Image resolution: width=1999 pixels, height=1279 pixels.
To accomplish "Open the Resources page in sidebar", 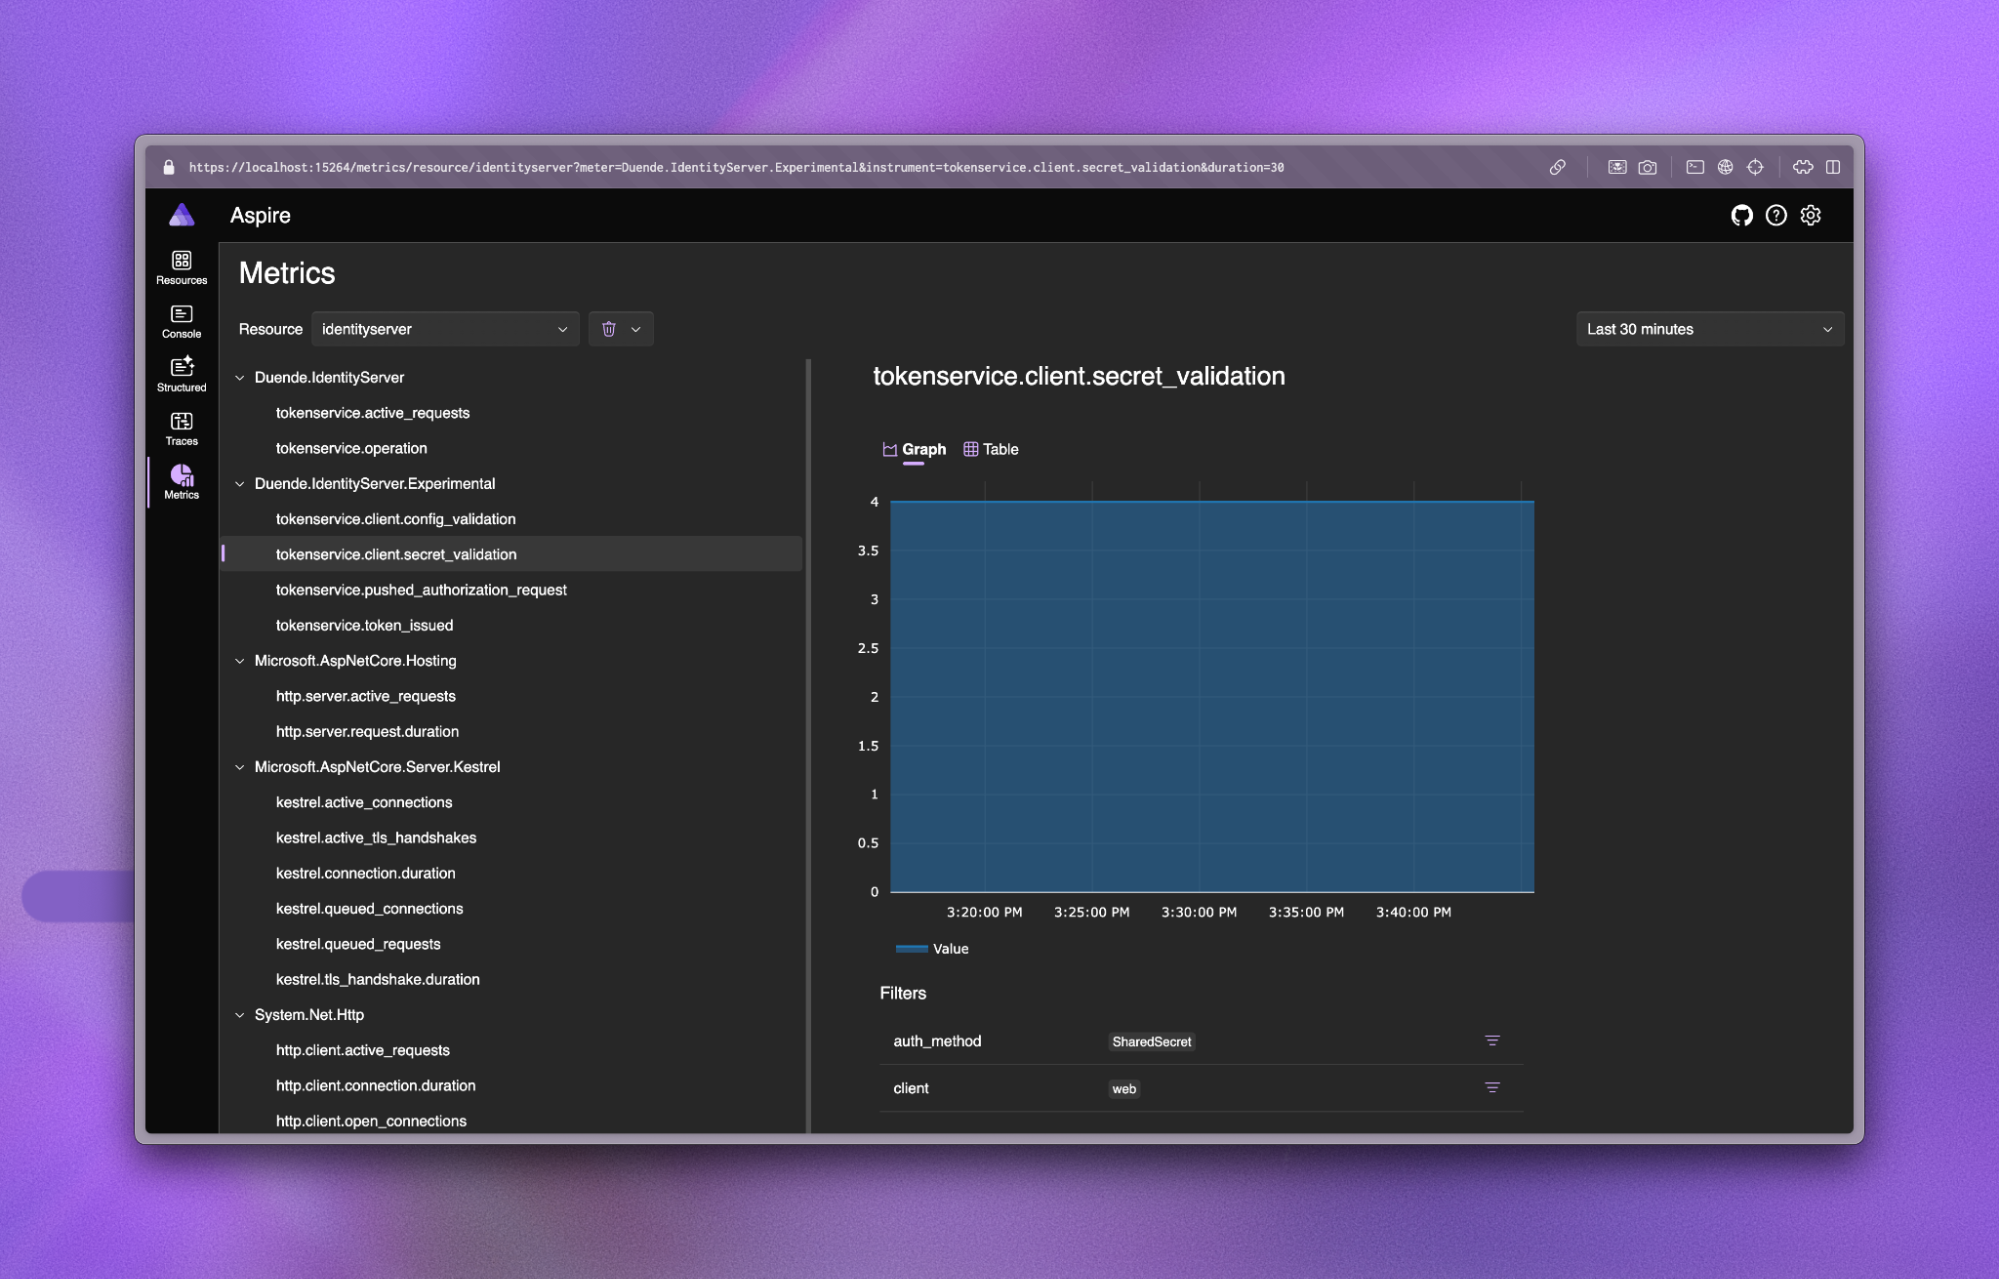I will [181, 268].
